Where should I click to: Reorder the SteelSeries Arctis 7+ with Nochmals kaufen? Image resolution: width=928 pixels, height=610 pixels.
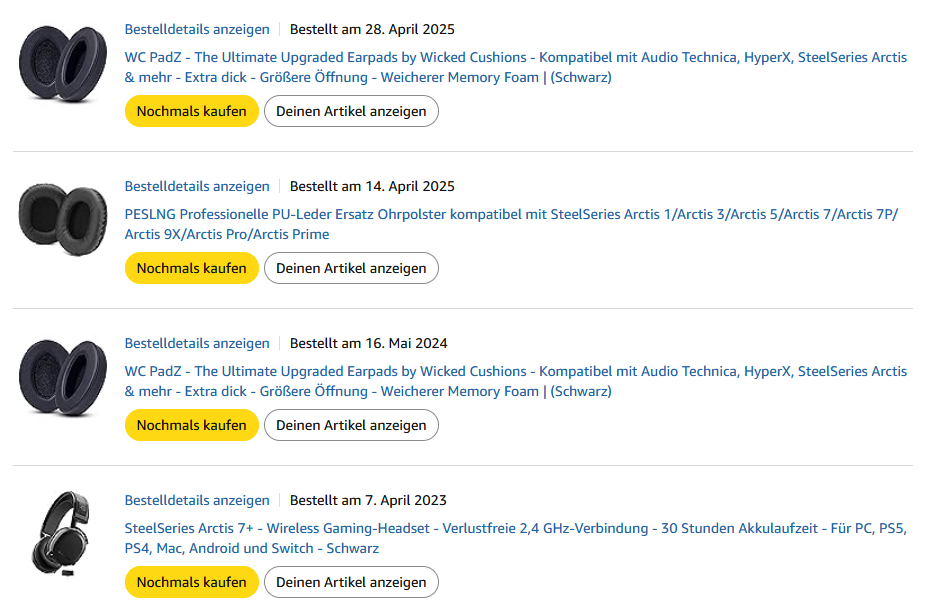[191, 582]
